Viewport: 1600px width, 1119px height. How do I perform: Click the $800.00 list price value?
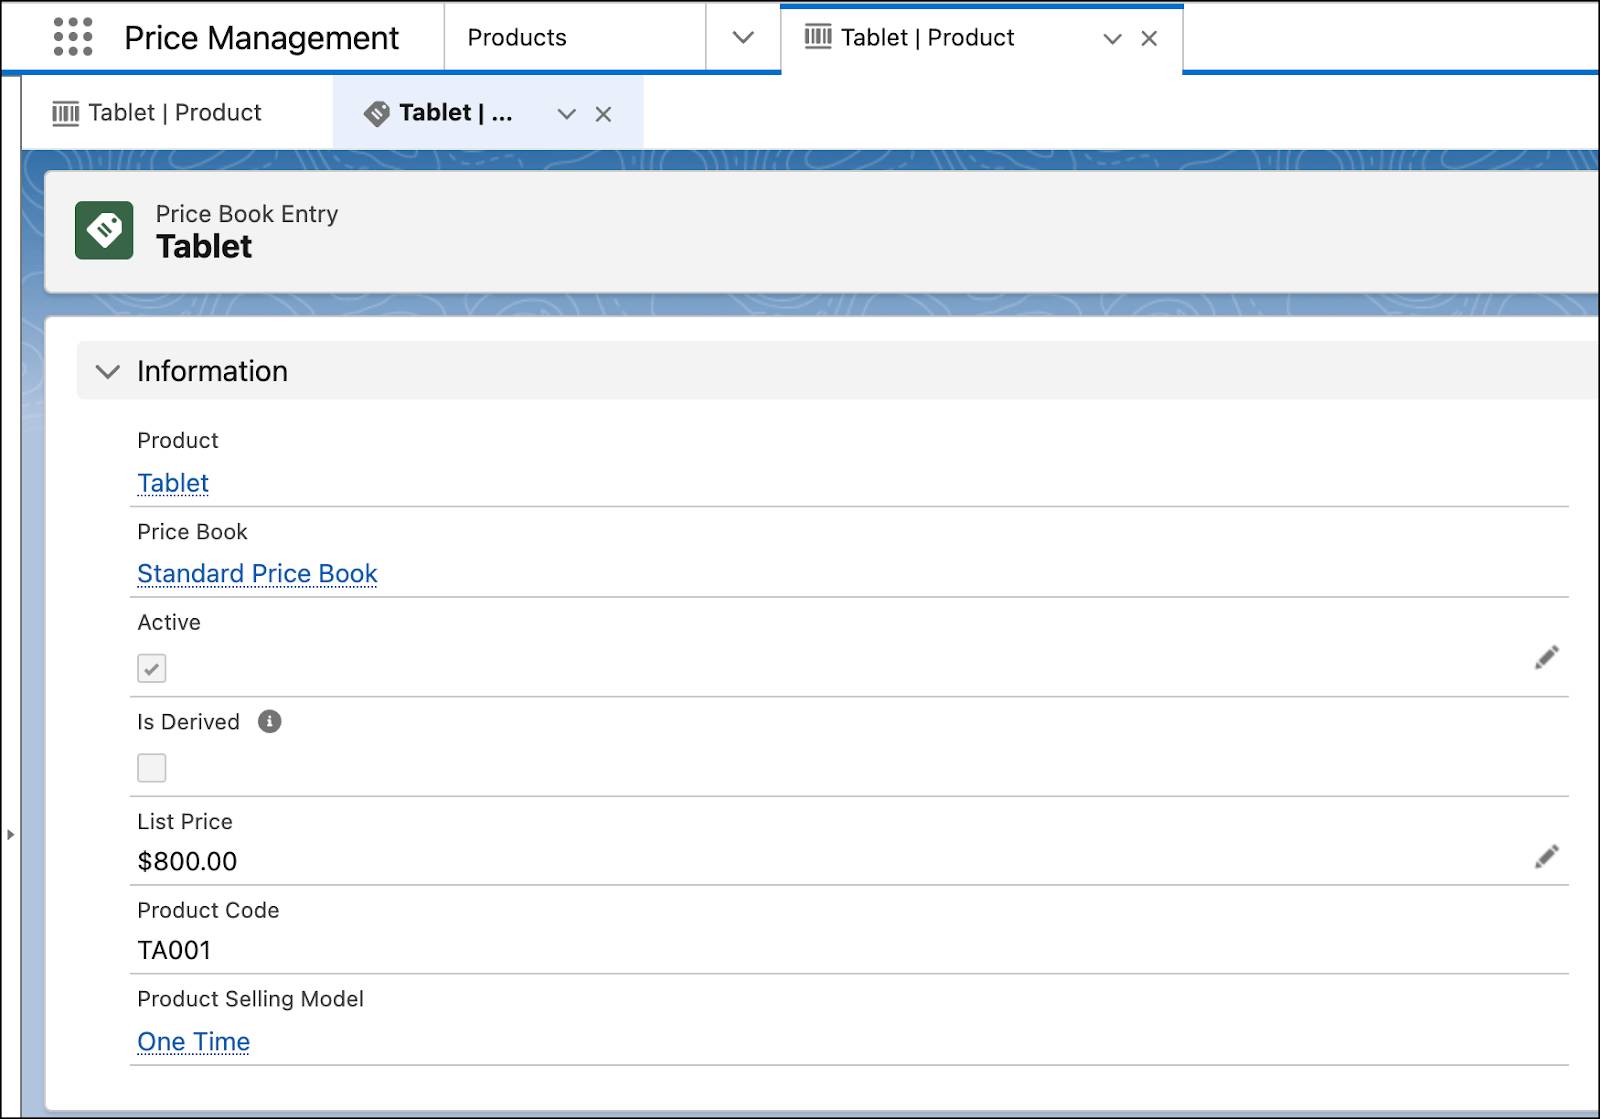tap(187, 861)
